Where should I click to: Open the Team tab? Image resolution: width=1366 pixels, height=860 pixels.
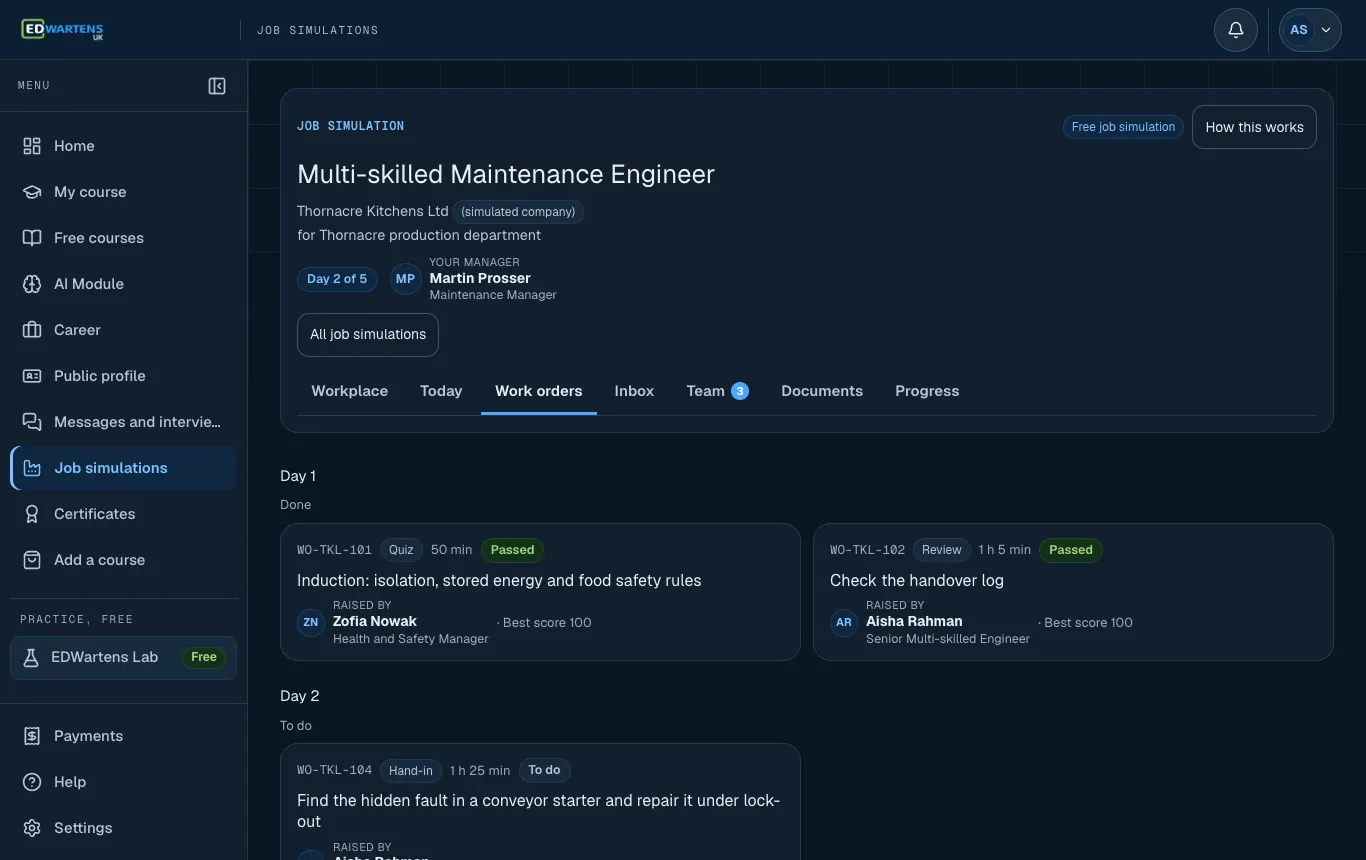717,391
